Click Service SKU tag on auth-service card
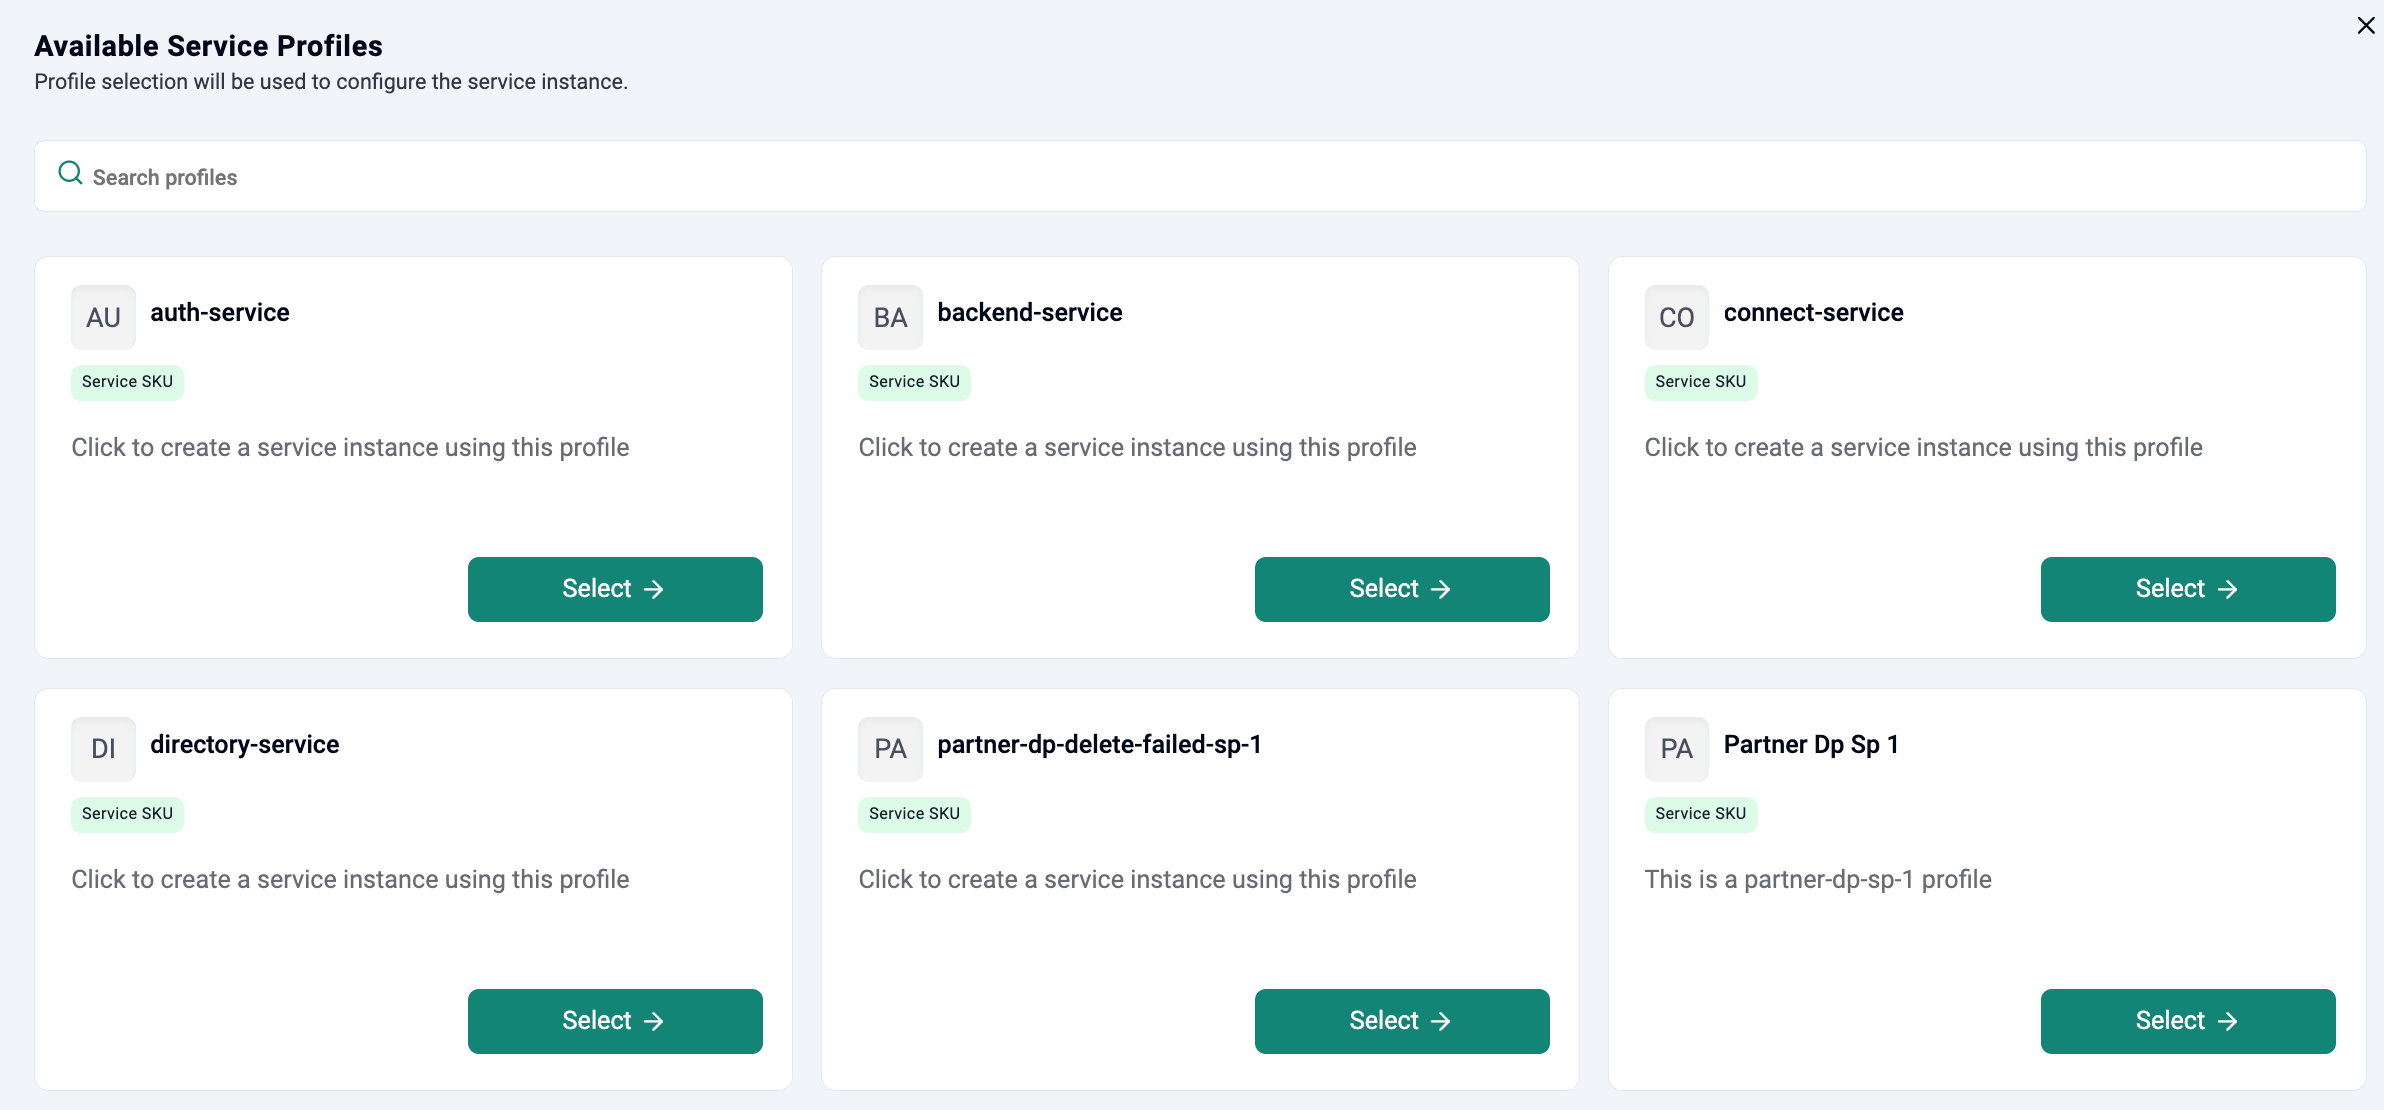The image size is (2384, 1110). [x=127, y=382]
